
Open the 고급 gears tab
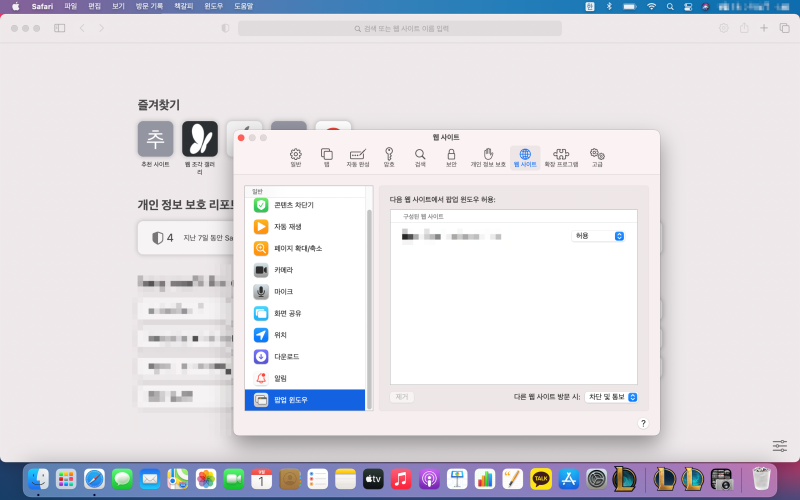[x=597, y=158]
